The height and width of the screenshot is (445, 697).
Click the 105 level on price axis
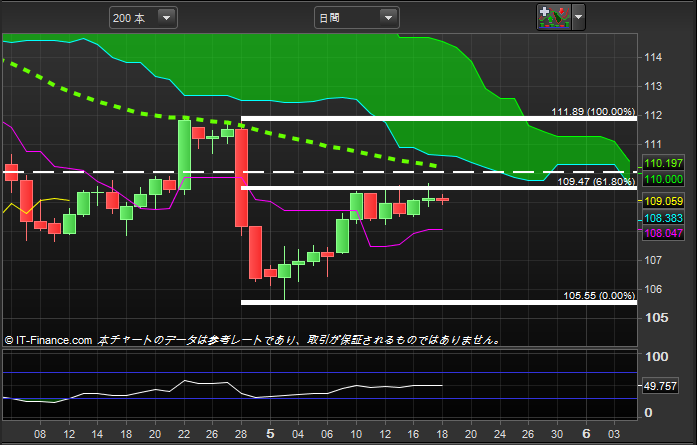(x=657, y=317)
